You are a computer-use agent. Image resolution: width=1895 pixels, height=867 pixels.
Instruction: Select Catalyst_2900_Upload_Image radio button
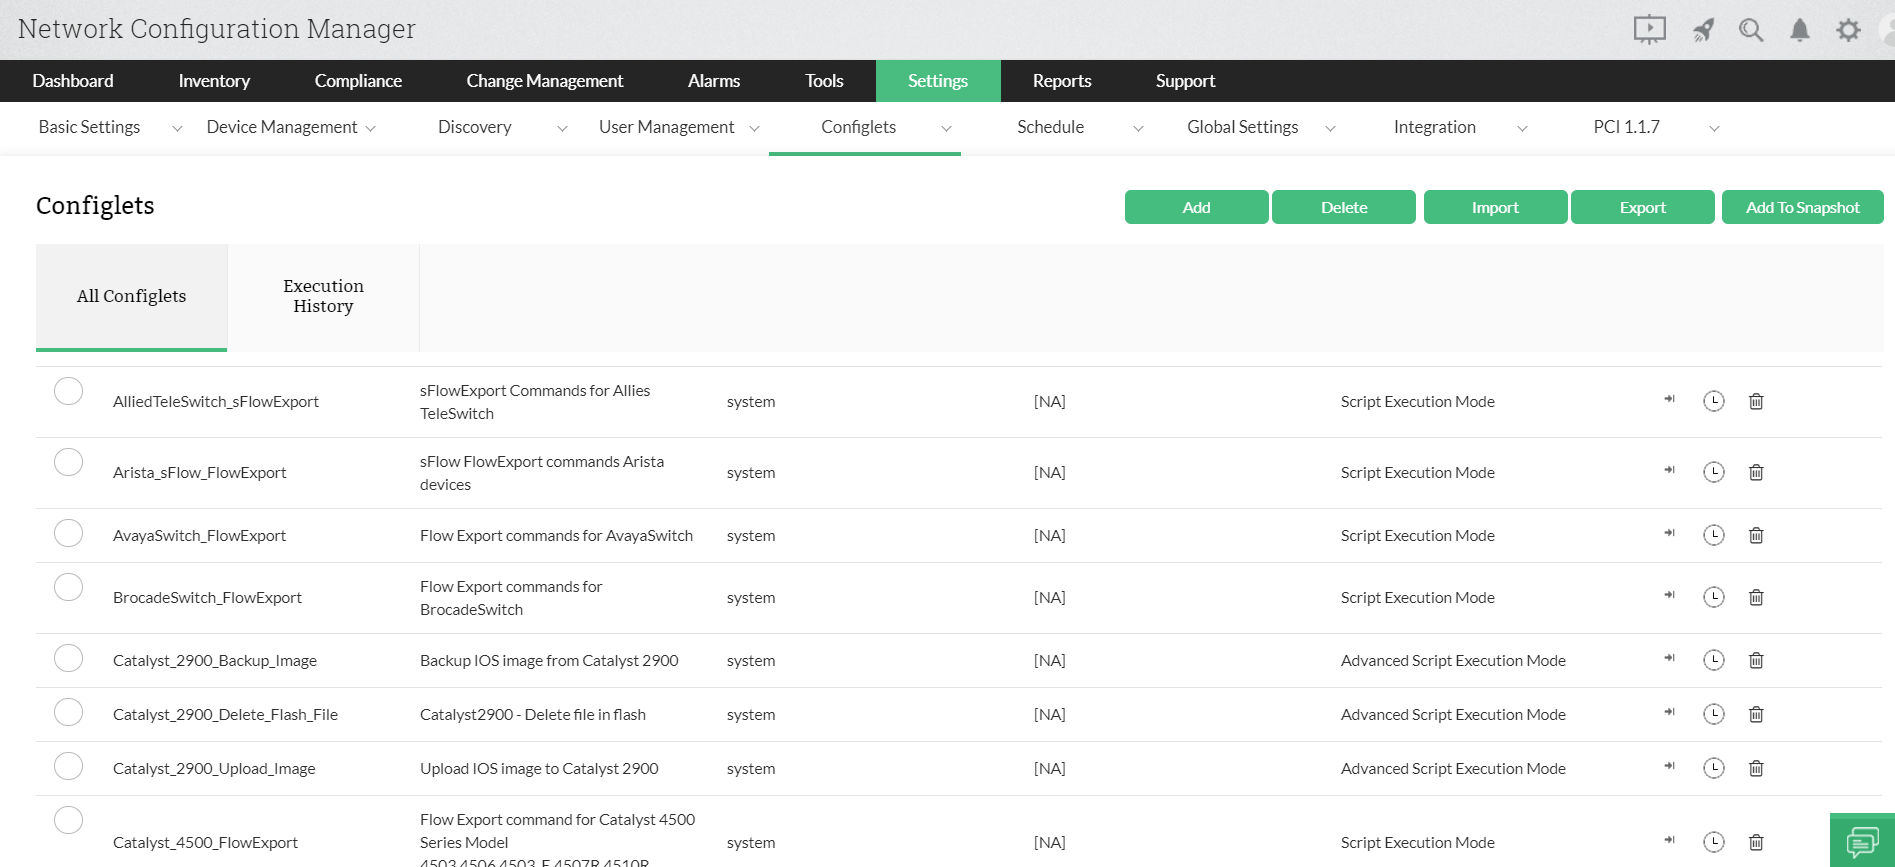click(x=68, y=767)
